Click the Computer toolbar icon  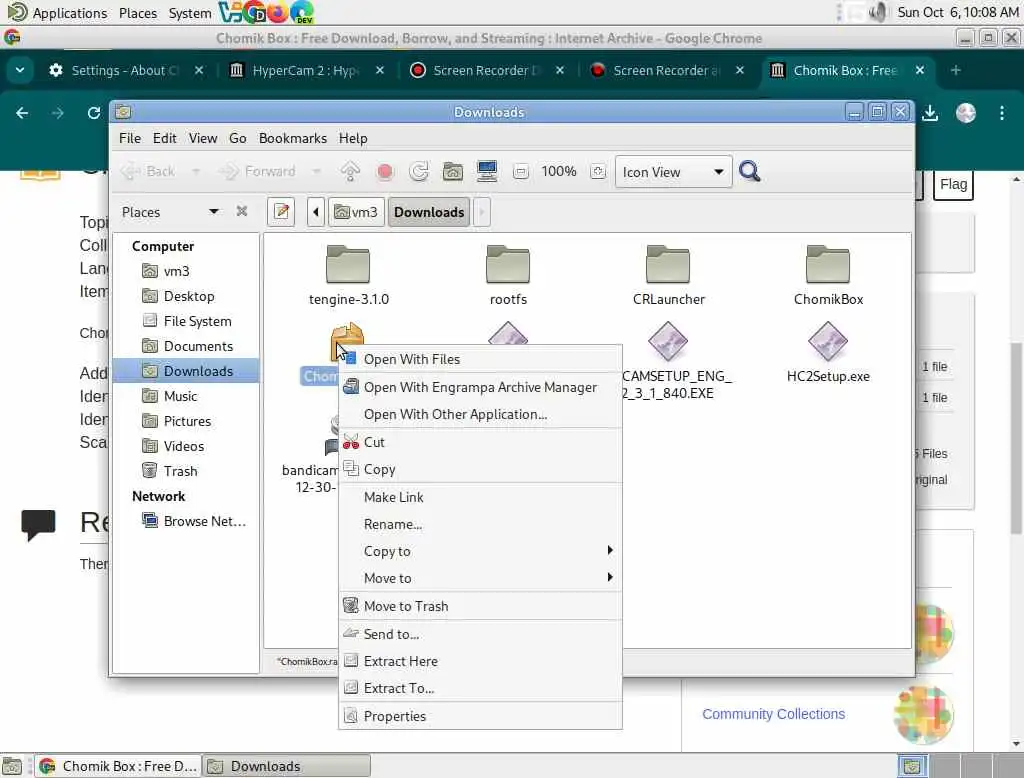pos(487,172)
